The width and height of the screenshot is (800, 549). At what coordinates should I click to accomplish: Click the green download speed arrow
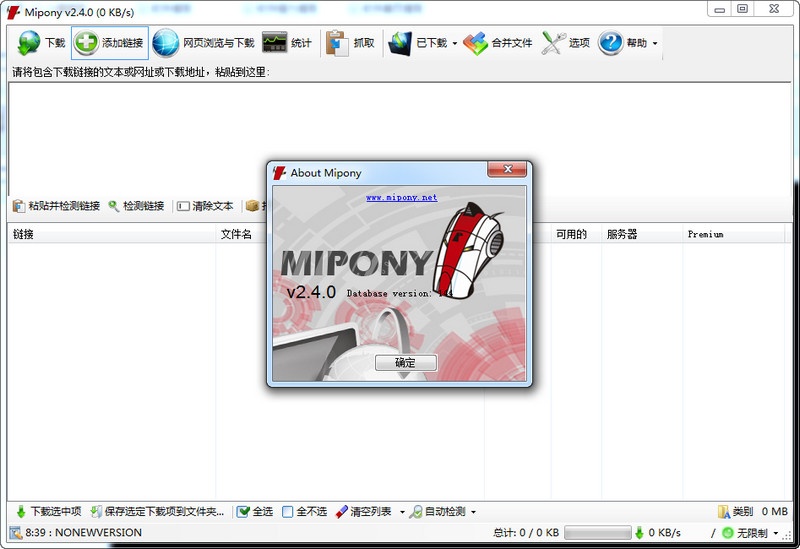pyautogui.click(x=639, y=533)
